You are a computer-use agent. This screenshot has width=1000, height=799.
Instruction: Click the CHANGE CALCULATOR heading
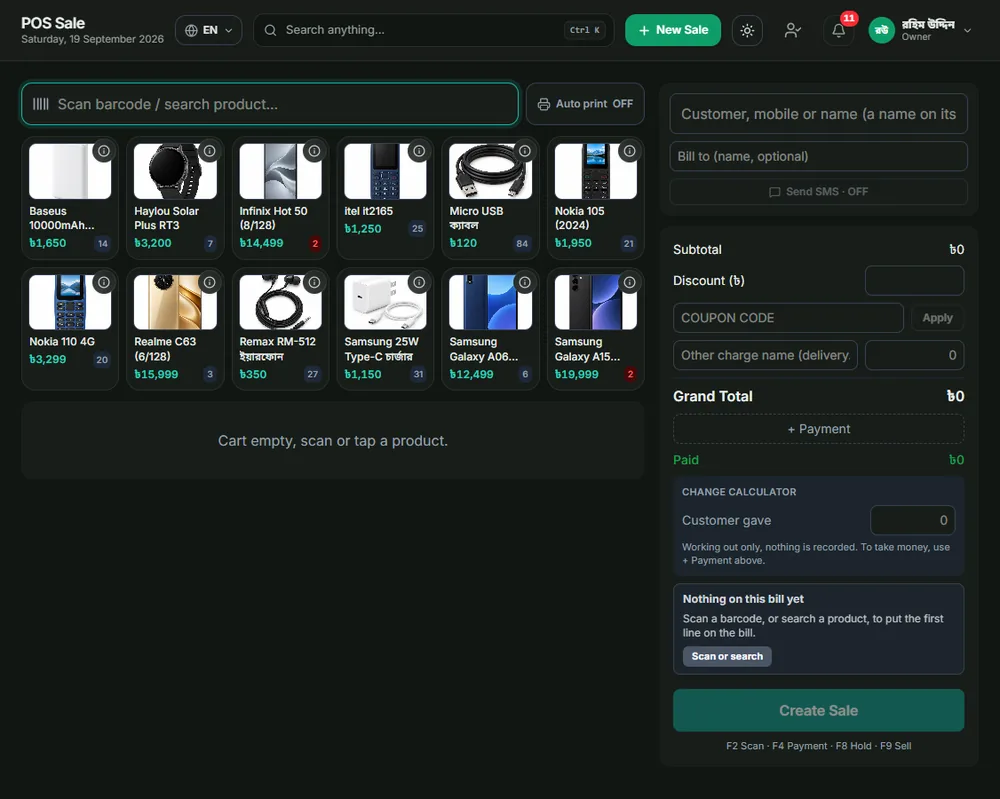[739, 492]
